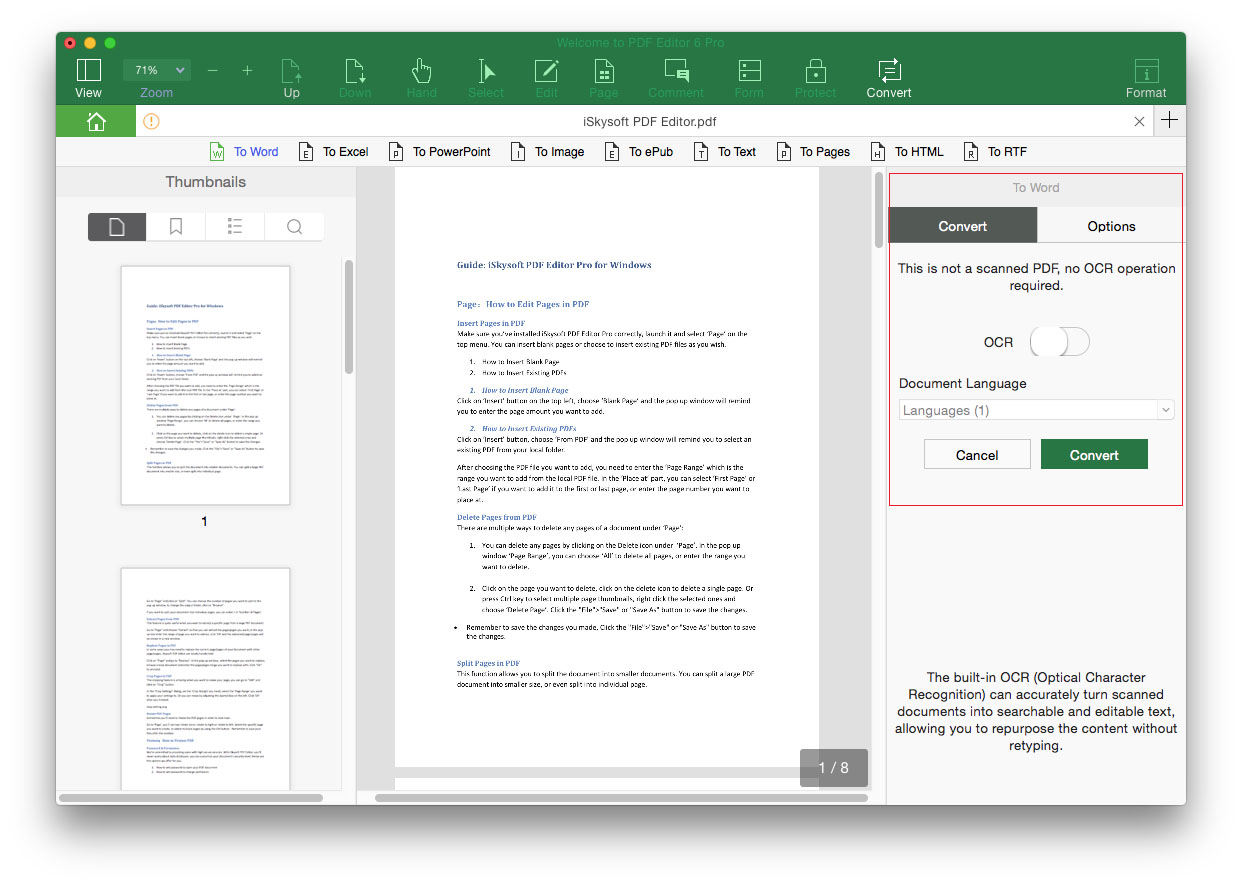Screen dimensions: 1242x885
Task: Show page thumbnails view icon
Action: coord(117,227)
